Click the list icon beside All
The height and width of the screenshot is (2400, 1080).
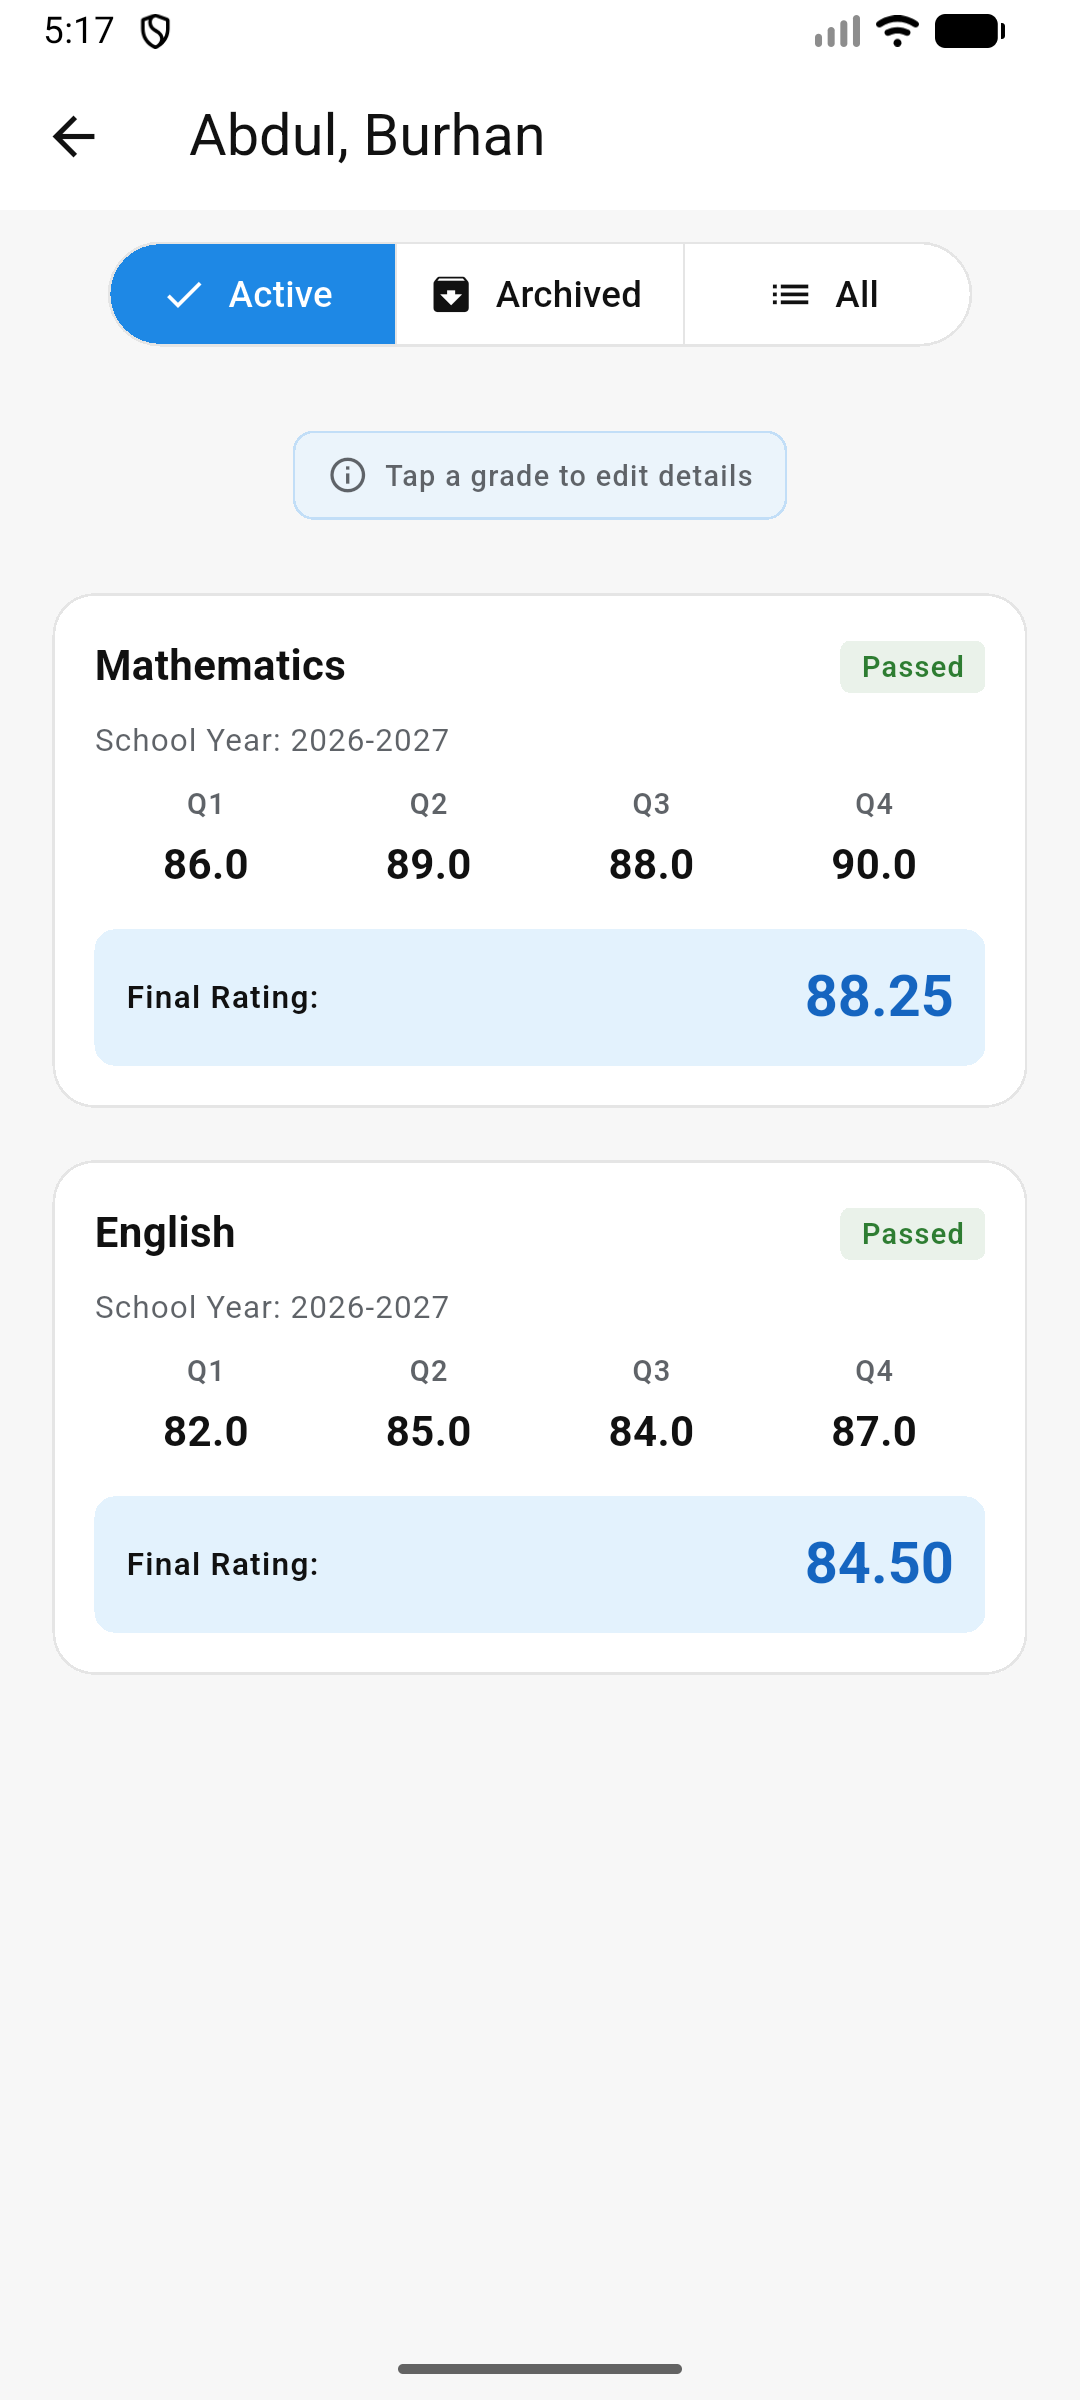[x=790, y=295]
